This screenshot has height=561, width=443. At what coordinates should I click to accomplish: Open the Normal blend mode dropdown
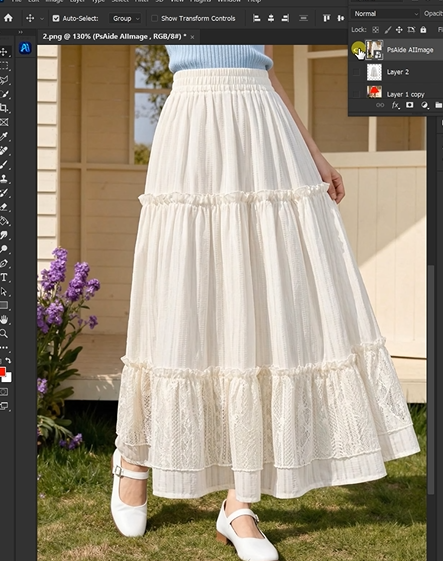point(385,14)
